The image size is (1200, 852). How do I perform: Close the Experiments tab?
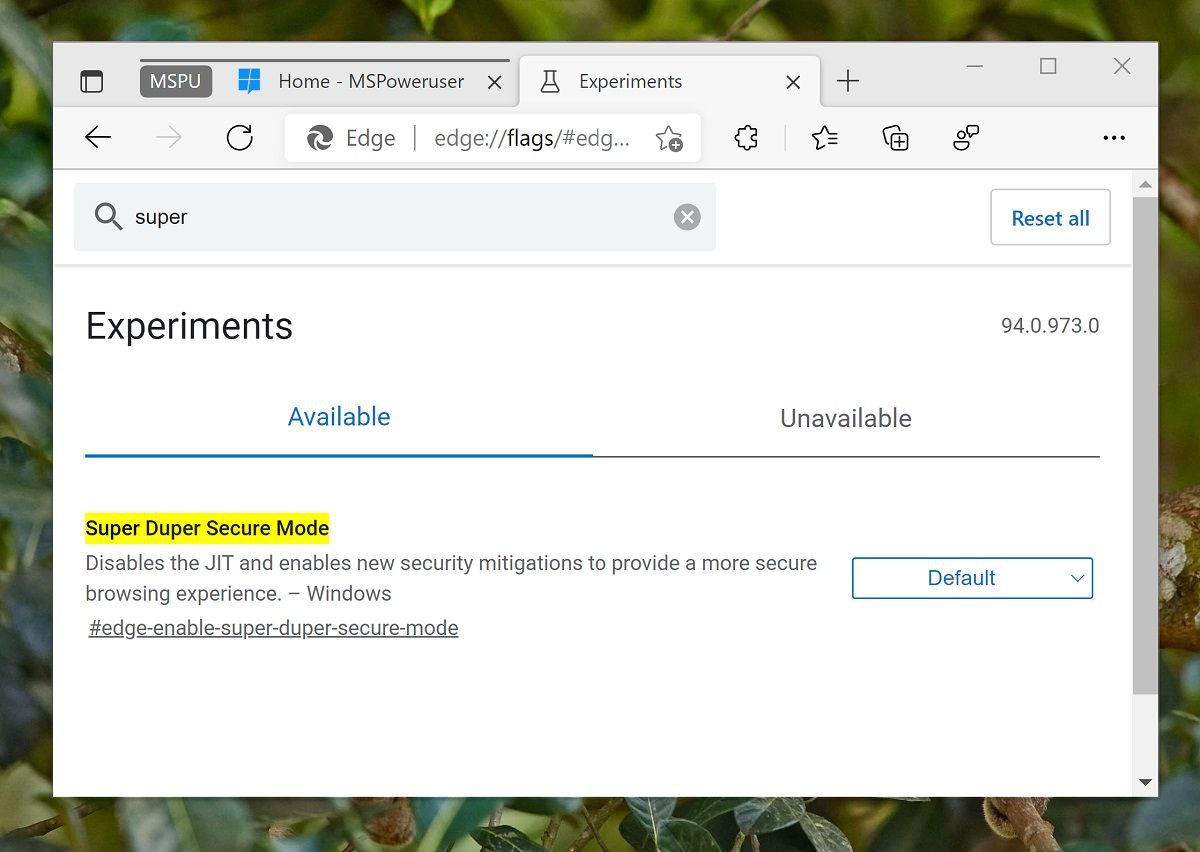click(793, 83)
